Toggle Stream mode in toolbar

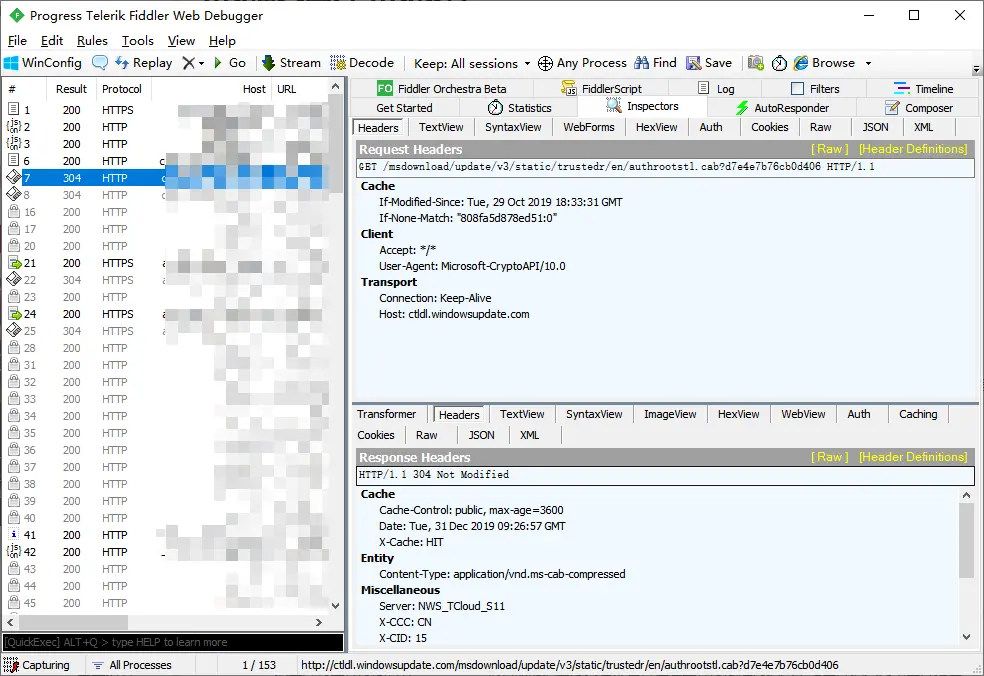(291, 63)
